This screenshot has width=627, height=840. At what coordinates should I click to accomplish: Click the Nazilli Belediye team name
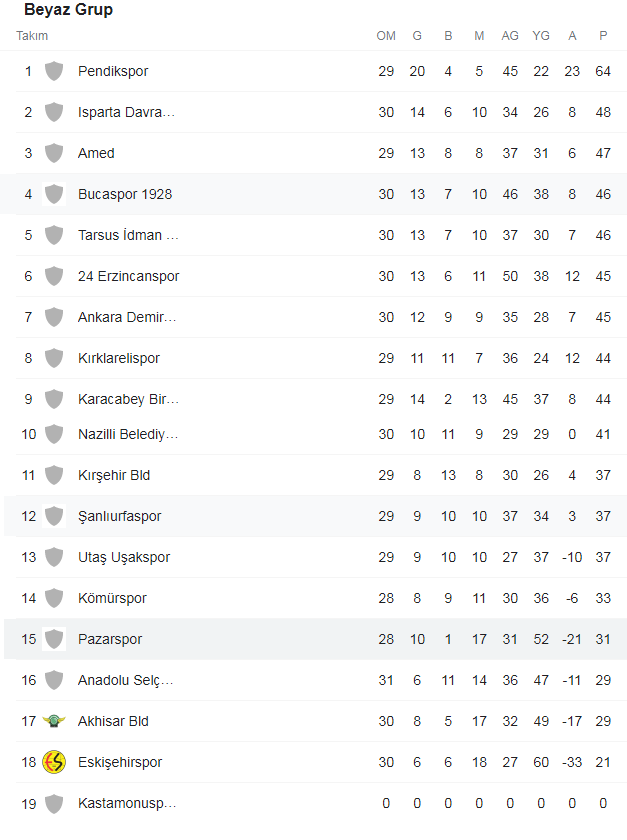click(128, 434)
